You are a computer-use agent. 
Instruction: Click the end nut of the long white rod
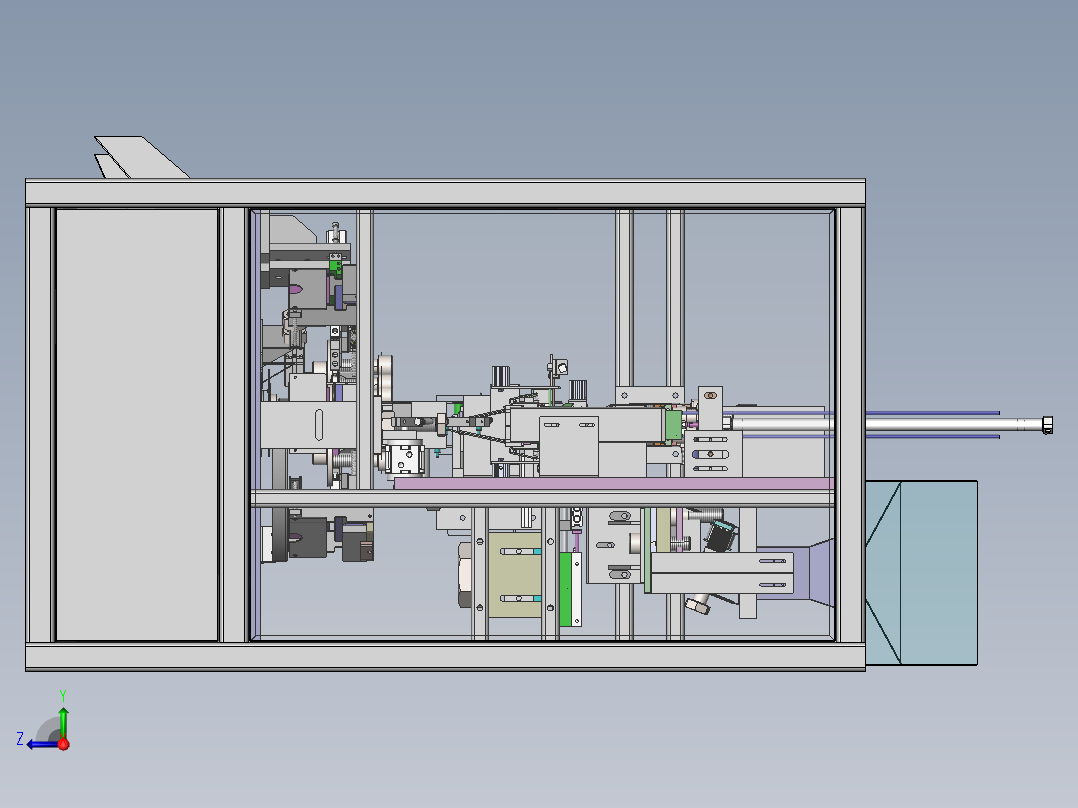[1047, 425]
